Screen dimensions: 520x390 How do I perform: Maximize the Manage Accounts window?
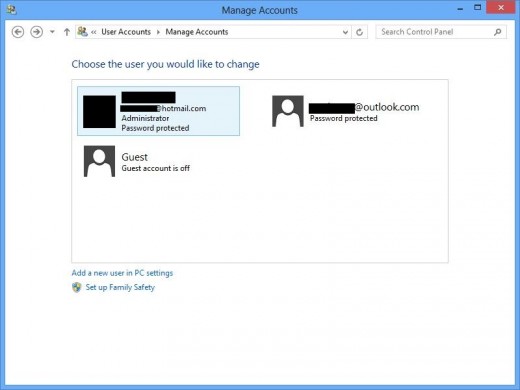(478, 8)
